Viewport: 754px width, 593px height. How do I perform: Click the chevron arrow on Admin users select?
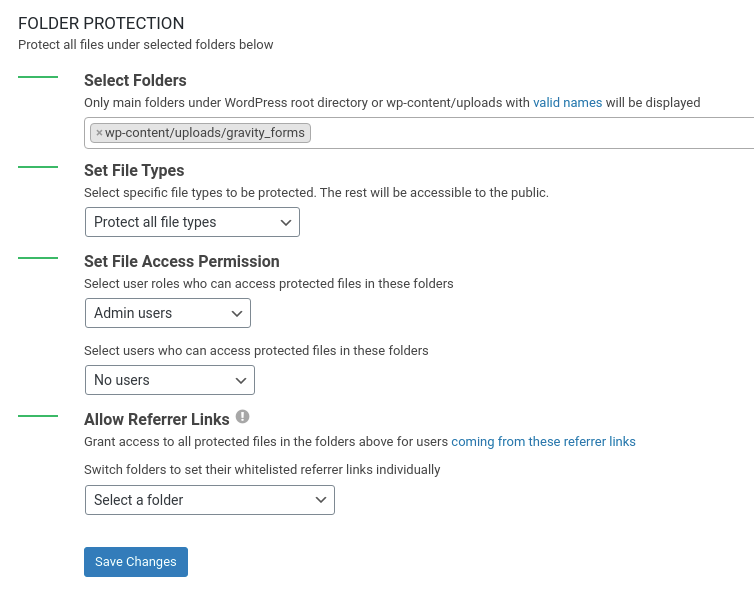coord(237,314)
